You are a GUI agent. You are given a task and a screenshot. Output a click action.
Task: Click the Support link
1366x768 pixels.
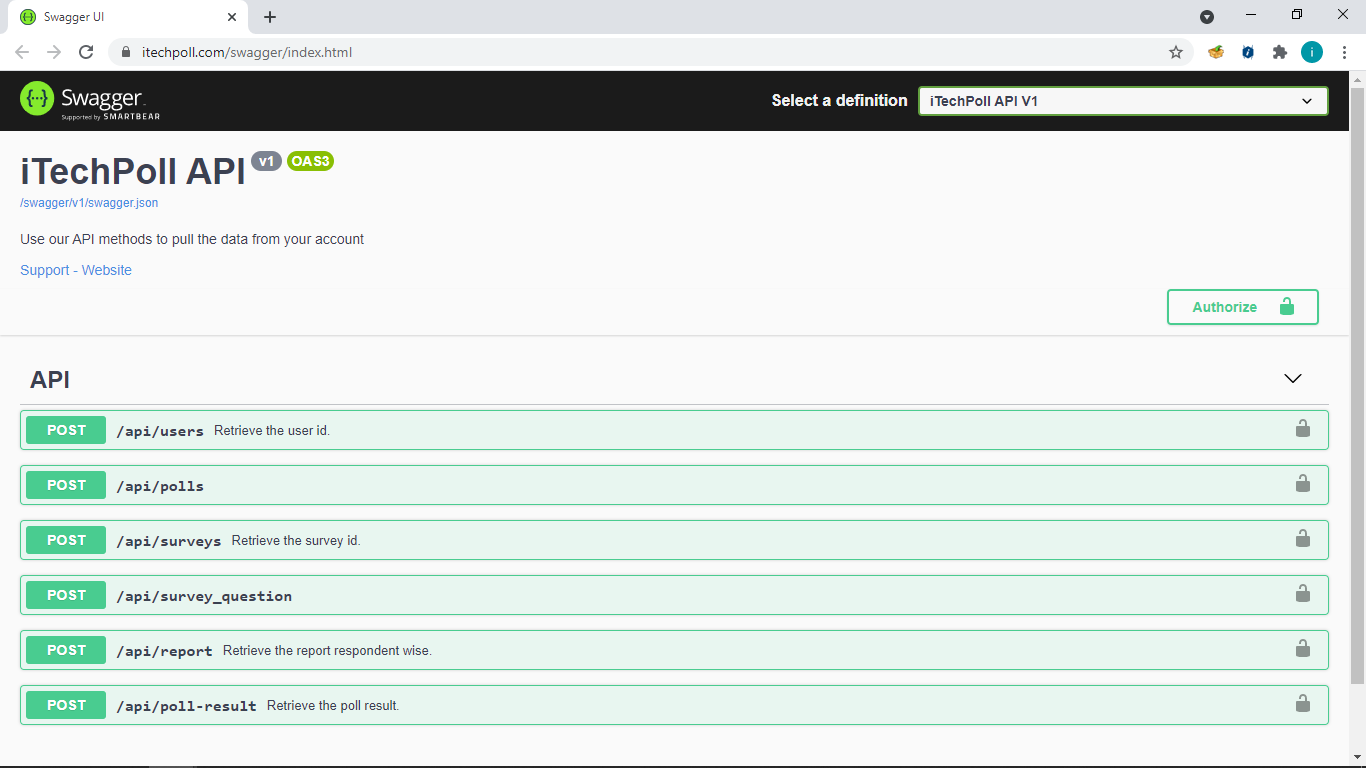click(45, 270)
